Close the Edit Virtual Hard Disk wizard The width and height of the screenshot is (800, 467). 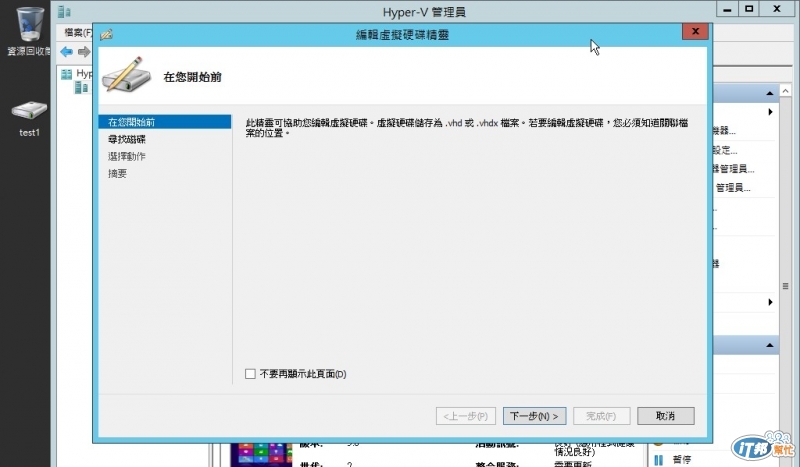695,32
